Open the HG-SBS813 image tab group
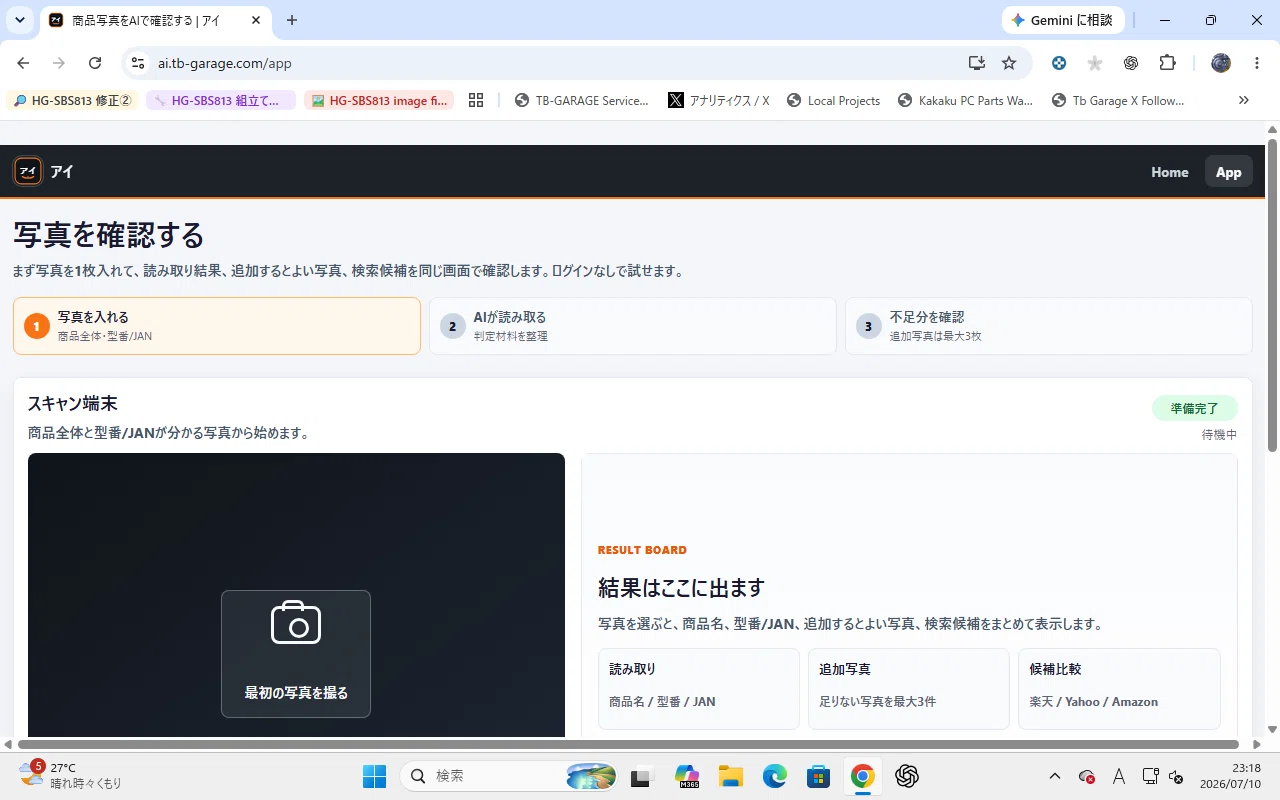Screen dimensions: 1280x800 379,100
